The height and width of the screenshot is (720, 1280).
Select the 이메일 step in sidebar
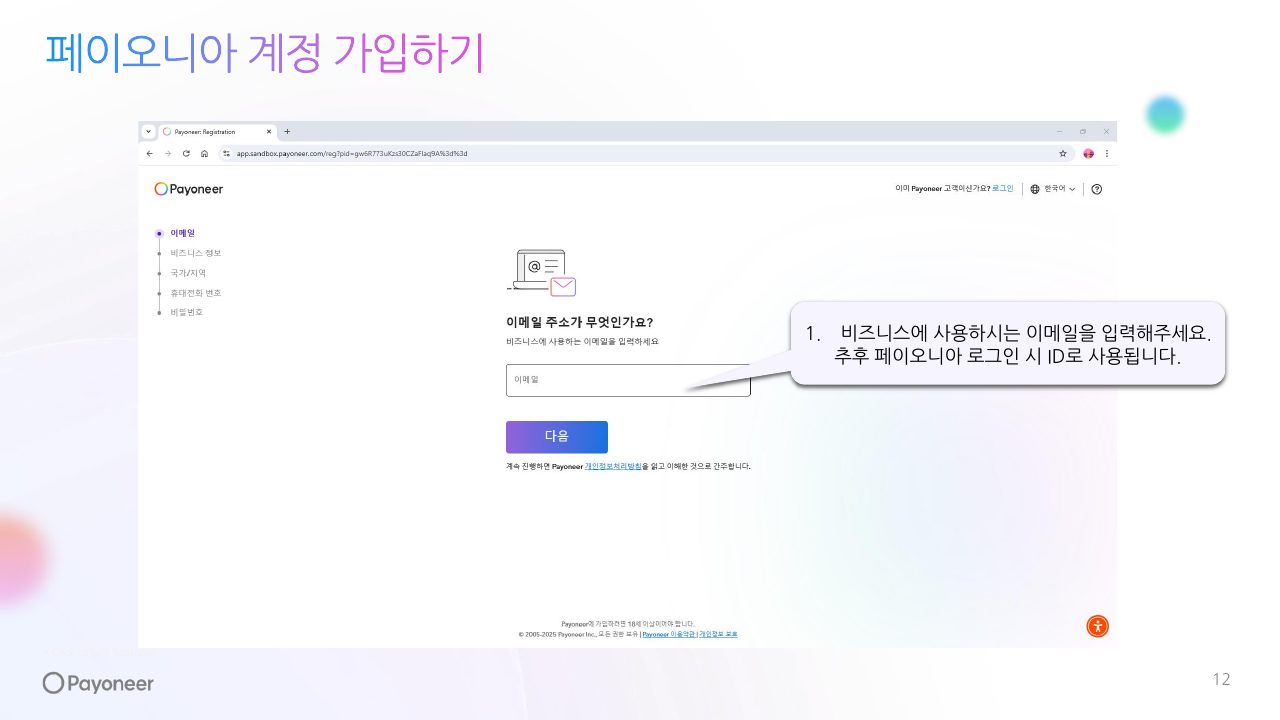point(182,233)
